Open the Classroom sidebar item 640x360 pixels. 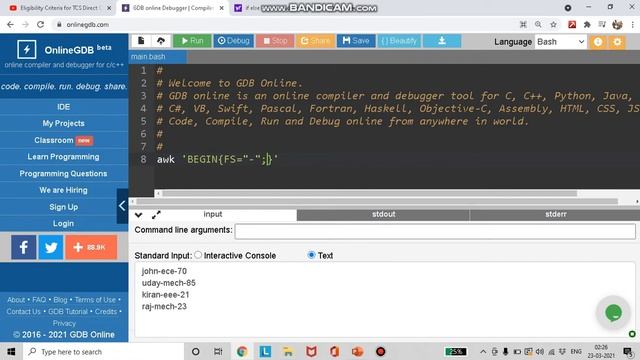(64, 140)
